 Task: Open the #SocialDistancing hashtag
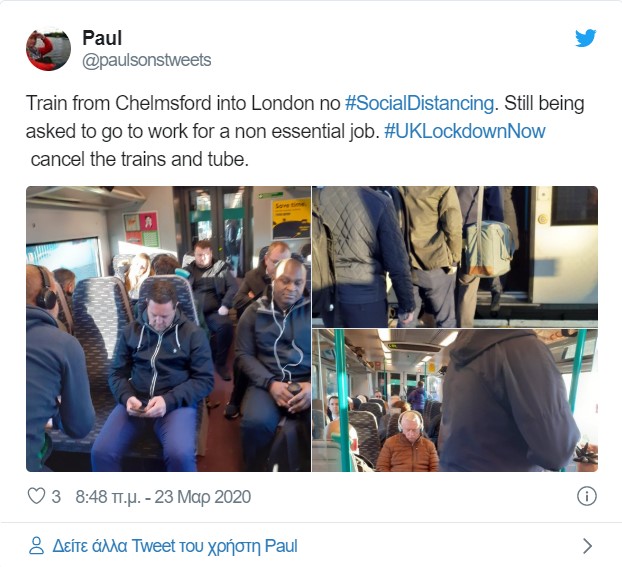tap(419, 103)
